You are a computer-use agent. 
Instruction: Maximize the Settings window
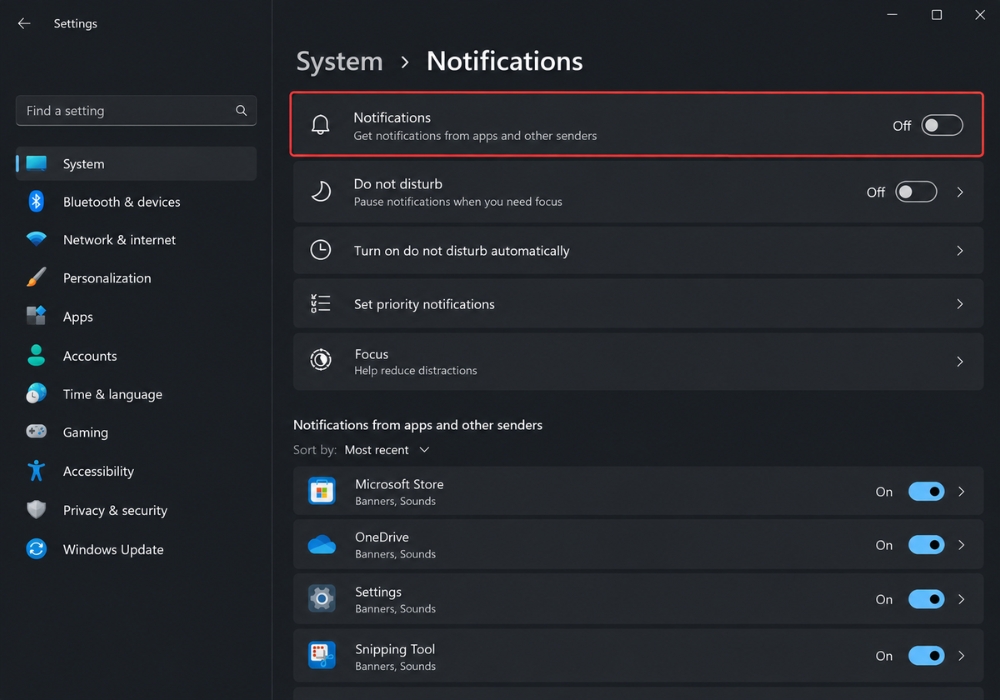point(936,15)
